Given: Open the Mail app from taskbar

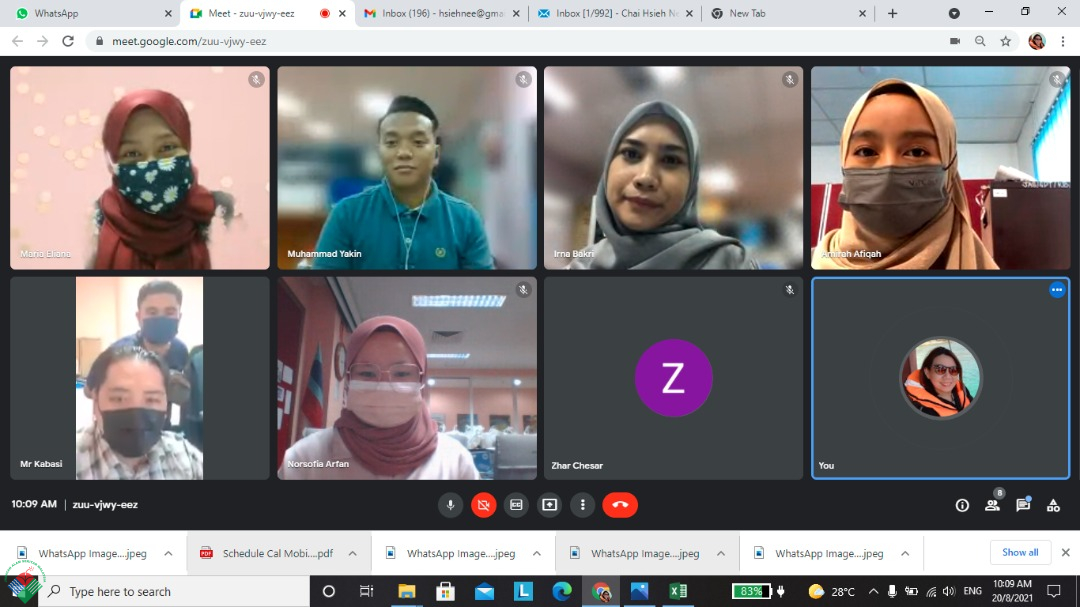Looking at the screenshot, I should tap(484, 591).
